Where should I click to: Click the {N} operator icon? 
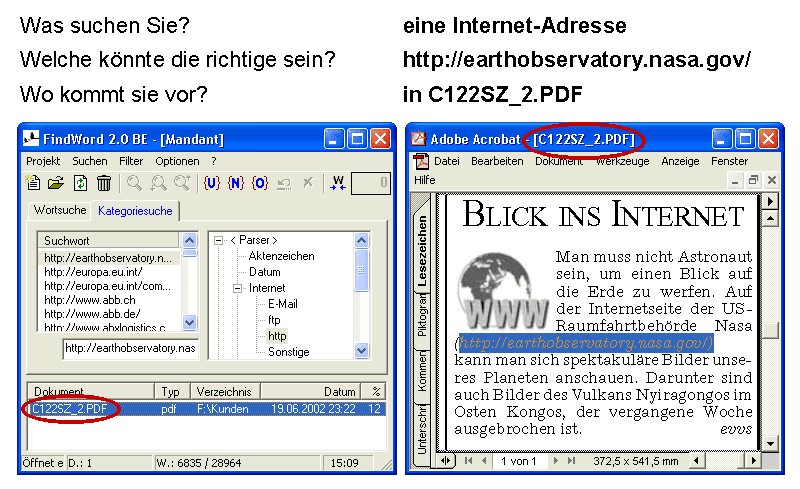coord(236,182)
